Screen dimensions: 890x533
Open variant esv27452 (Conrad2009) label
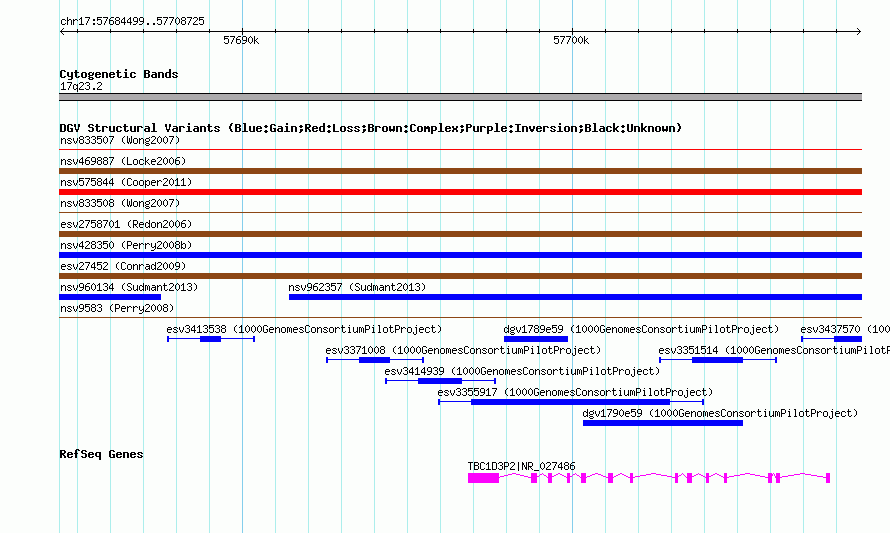coord(123,266)
